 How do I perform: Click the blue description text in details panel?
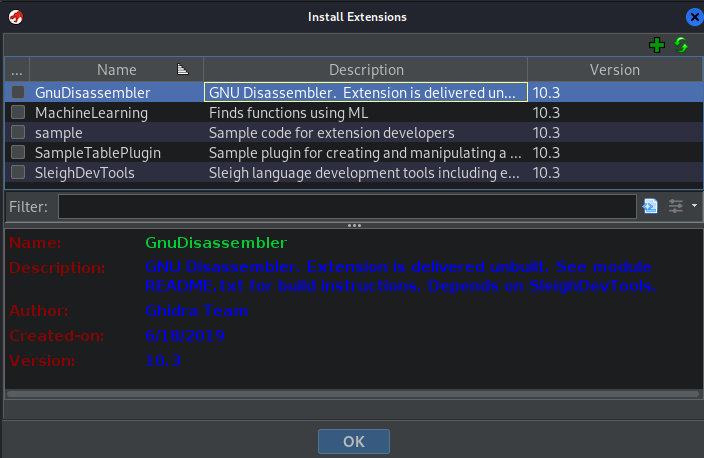(x=400, y=276)
